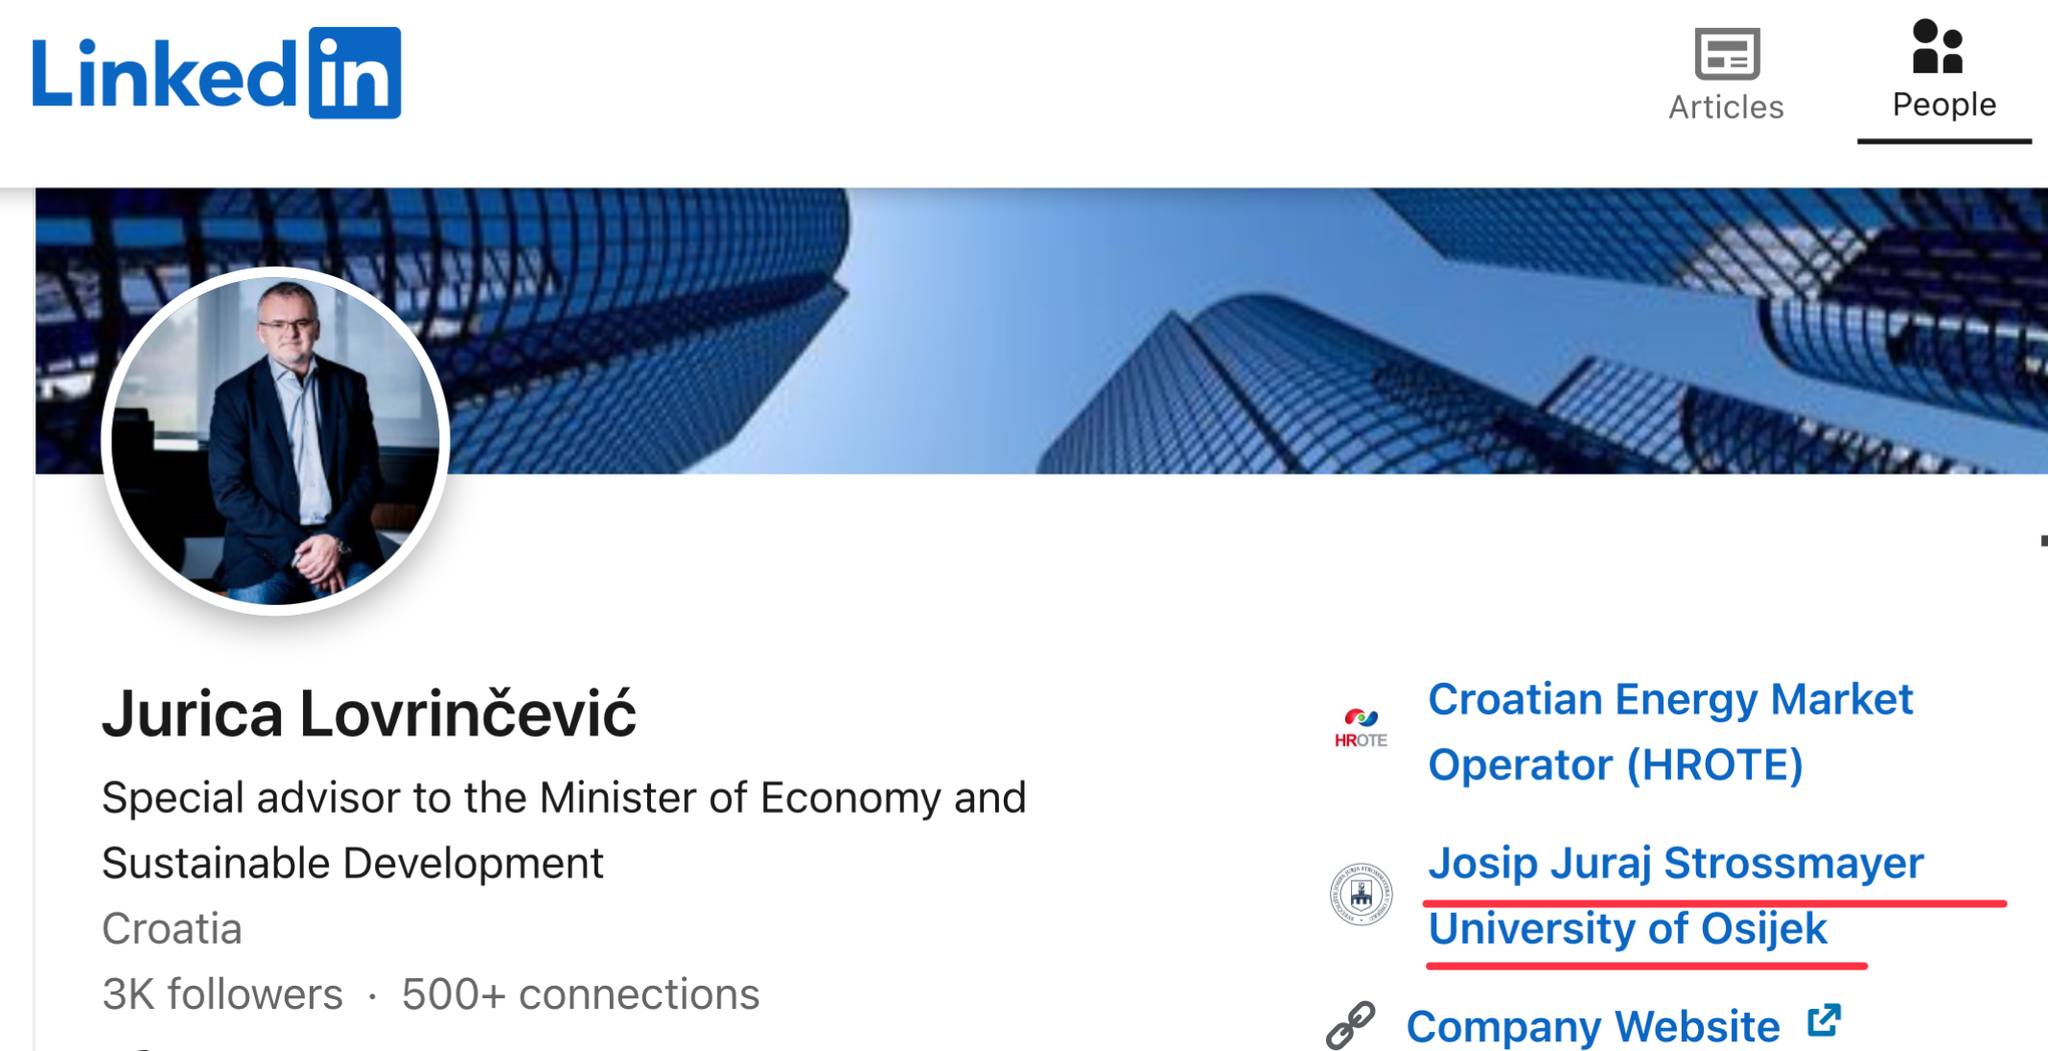Click the Special advisor headline text

563,829
